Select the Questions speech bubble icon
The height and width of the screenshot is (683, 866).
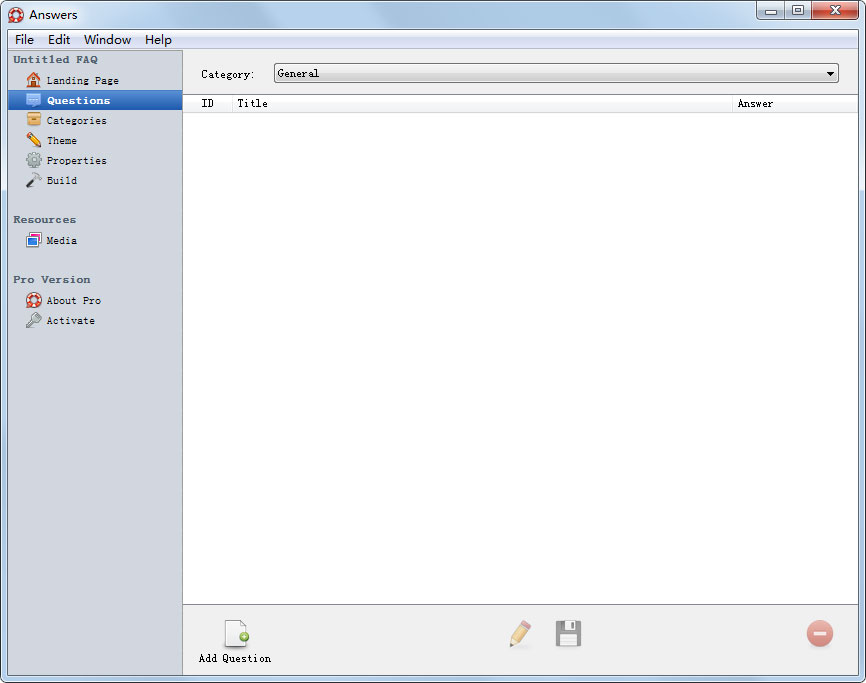coord(34,100)
